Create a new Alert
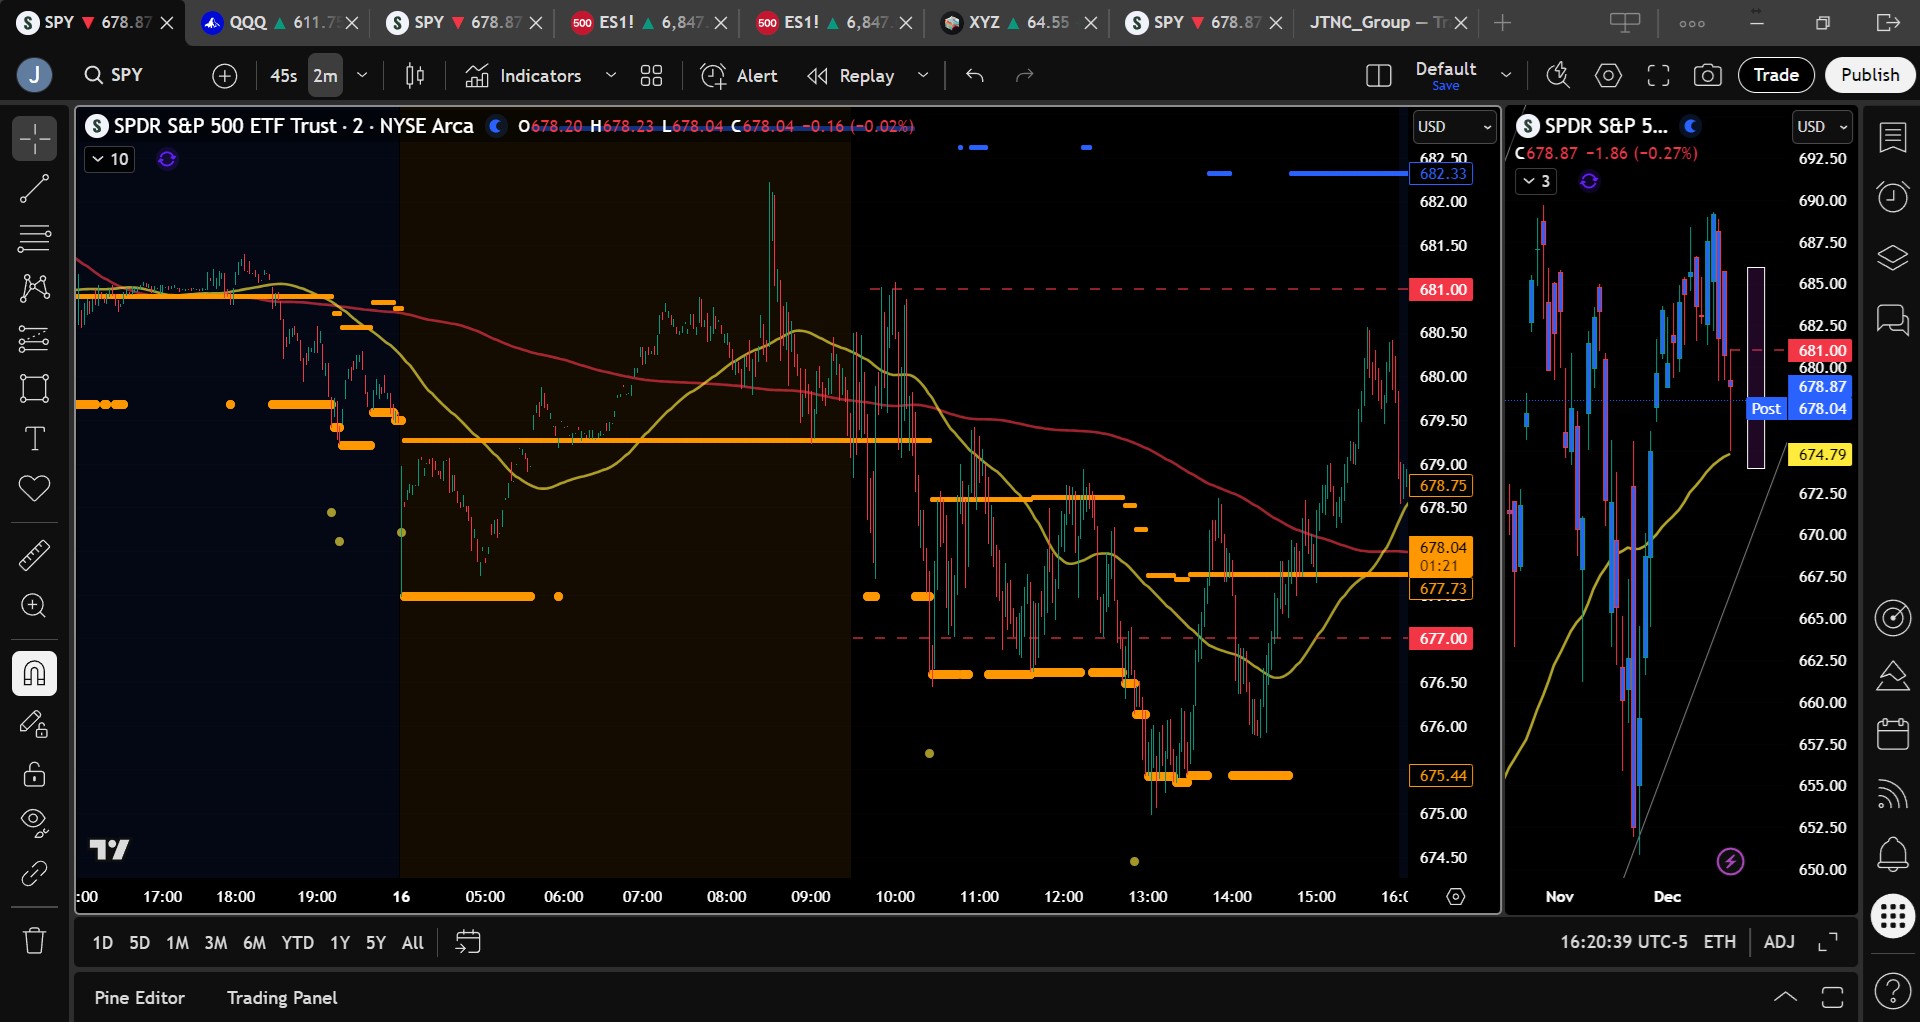This screenshot has width=1920, height=1022. tap(739, 75)
